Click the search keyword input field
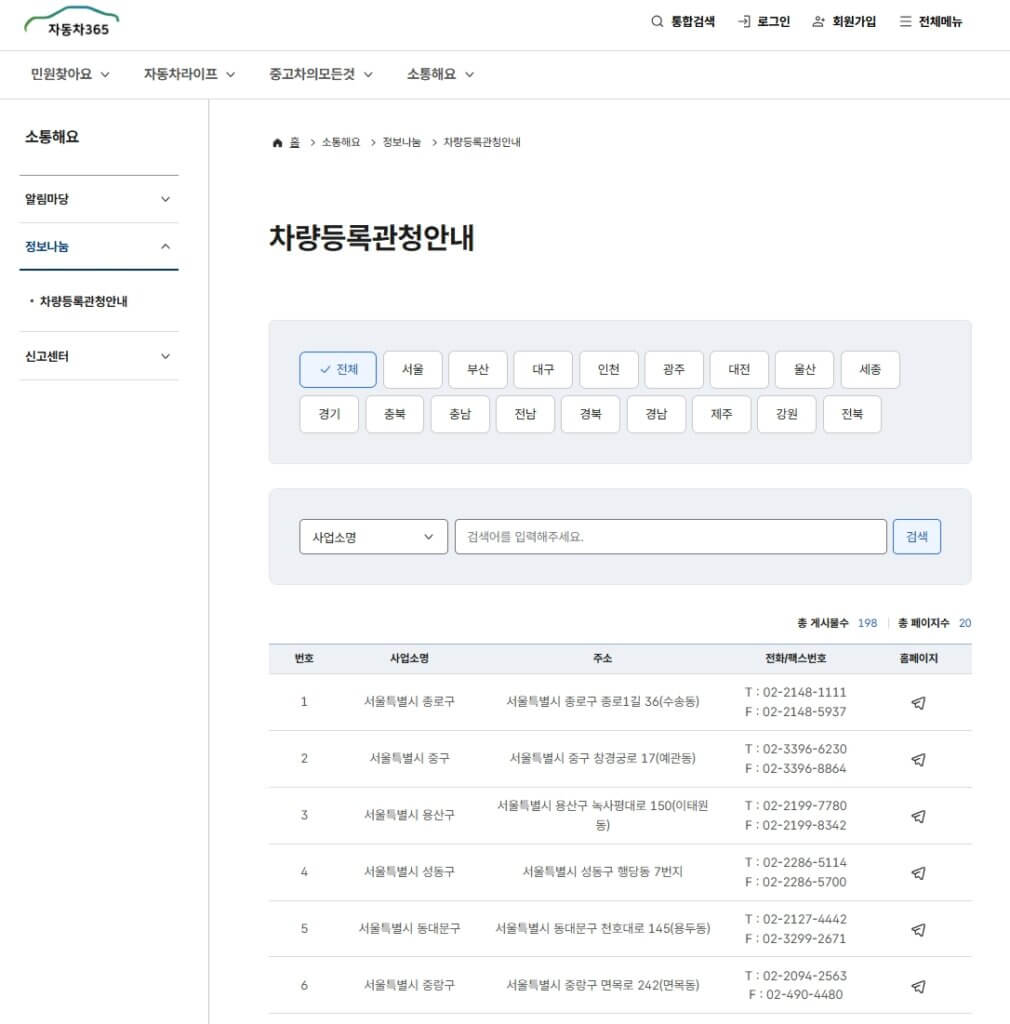 pyautogui.click(x=670, y=536)
